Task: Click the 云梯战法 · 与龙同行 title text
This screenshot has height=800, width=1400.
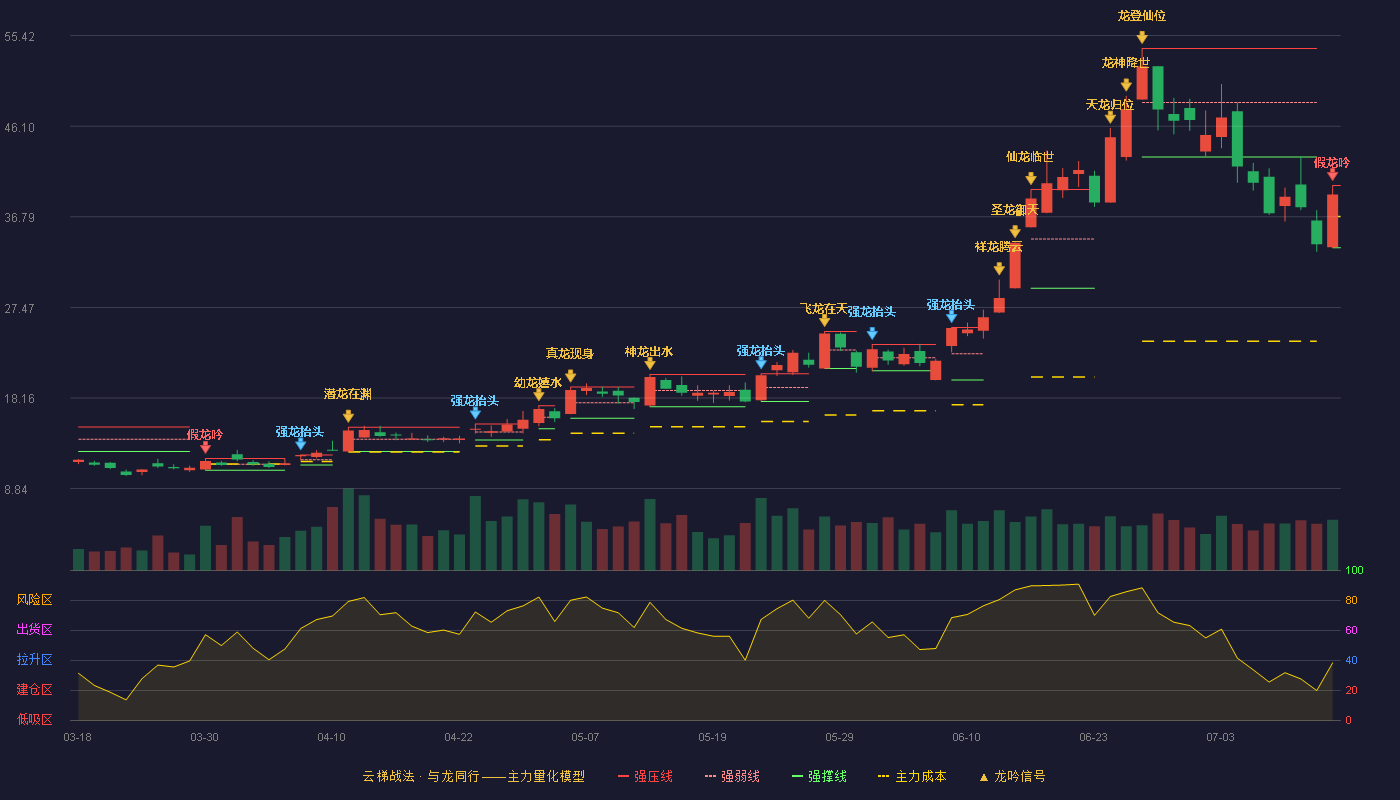Action: coord(421,776)
